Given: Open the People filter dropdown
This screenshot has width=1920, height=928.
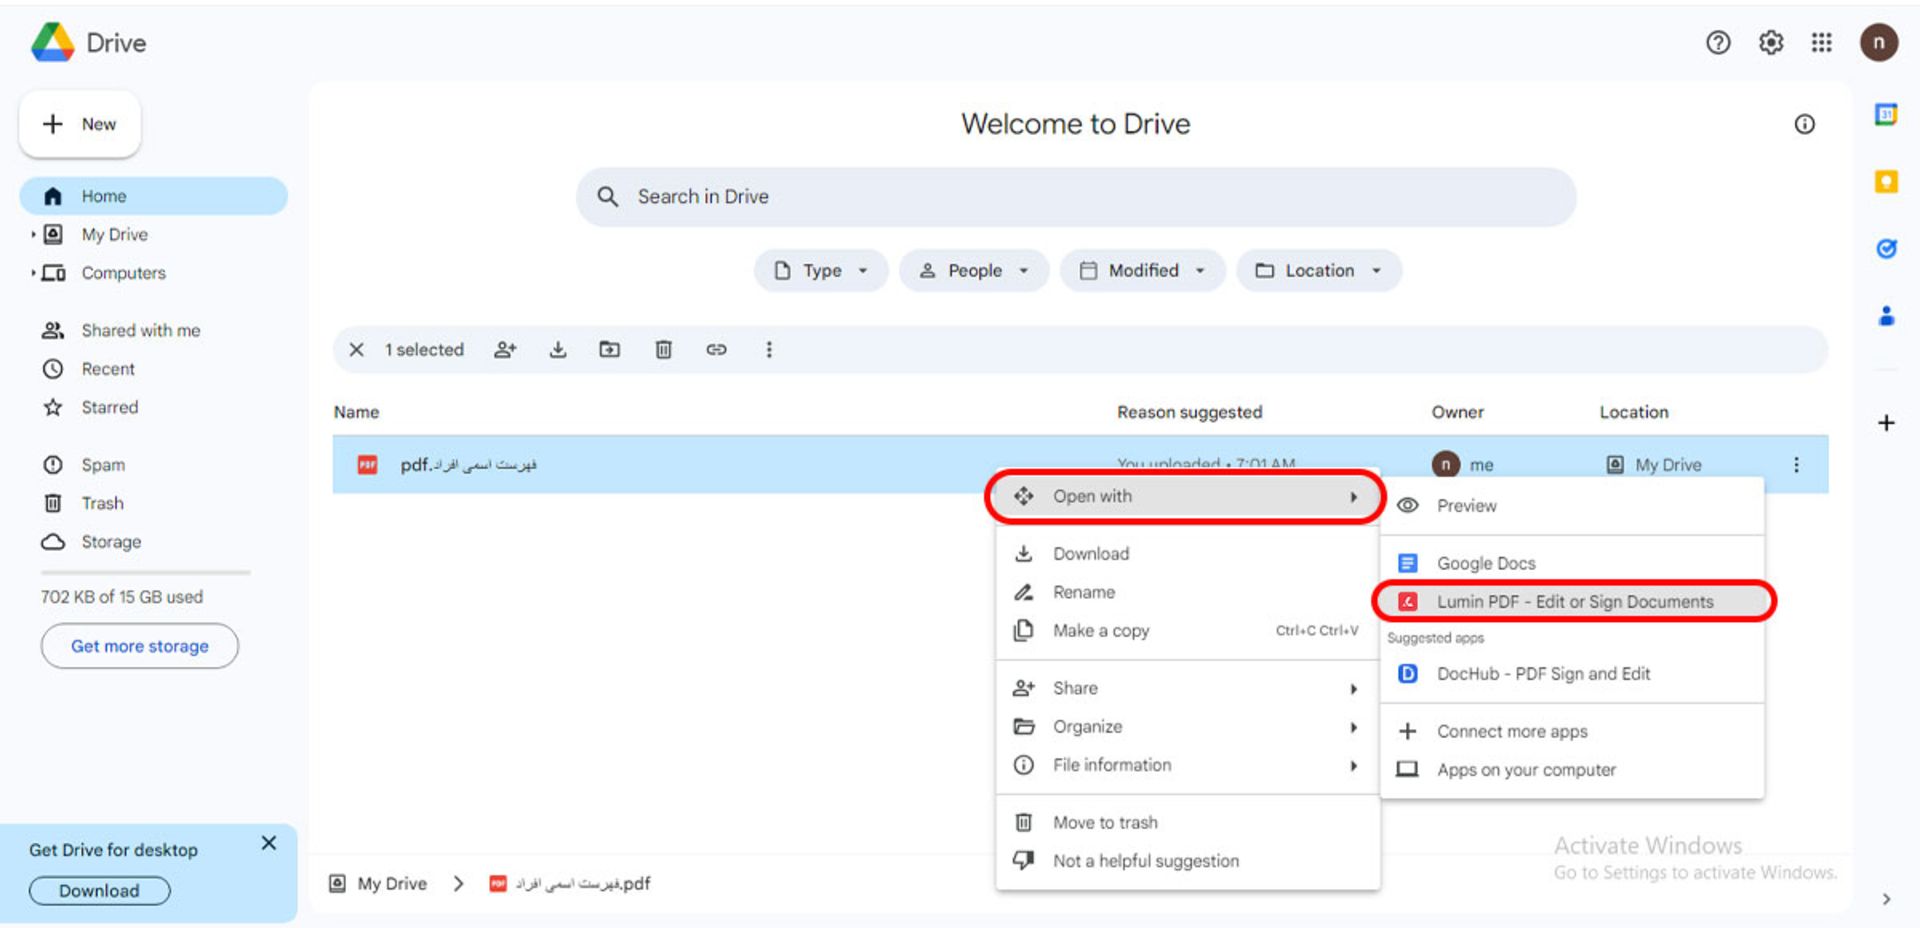Looking at the screenshot, I should click(974, 271).
